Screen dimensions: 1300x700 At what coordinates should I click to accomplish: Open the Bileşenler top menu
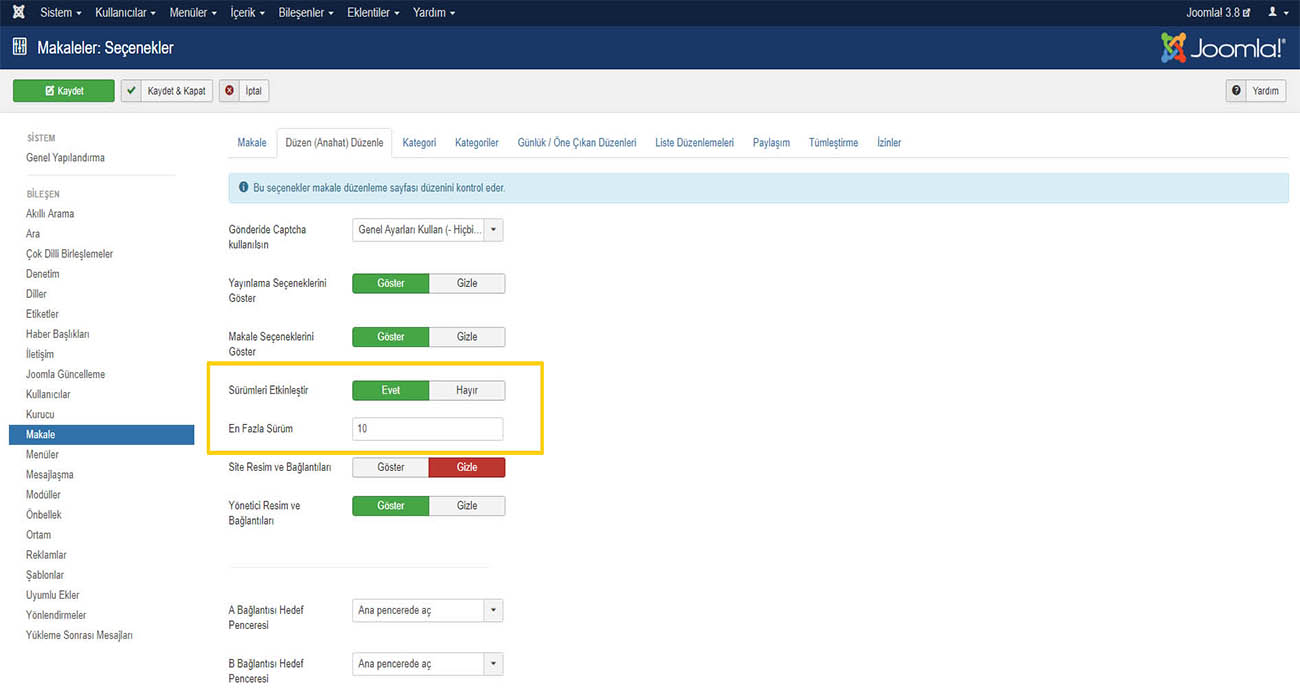307,13
